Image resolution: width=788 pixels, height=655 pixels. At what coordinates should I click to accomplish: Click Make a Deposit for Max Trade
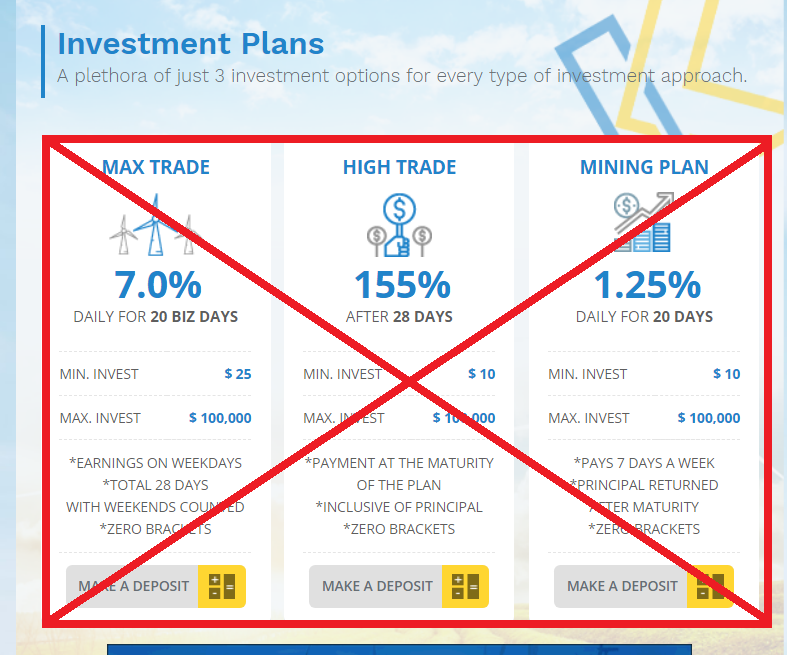click(133, 586)
